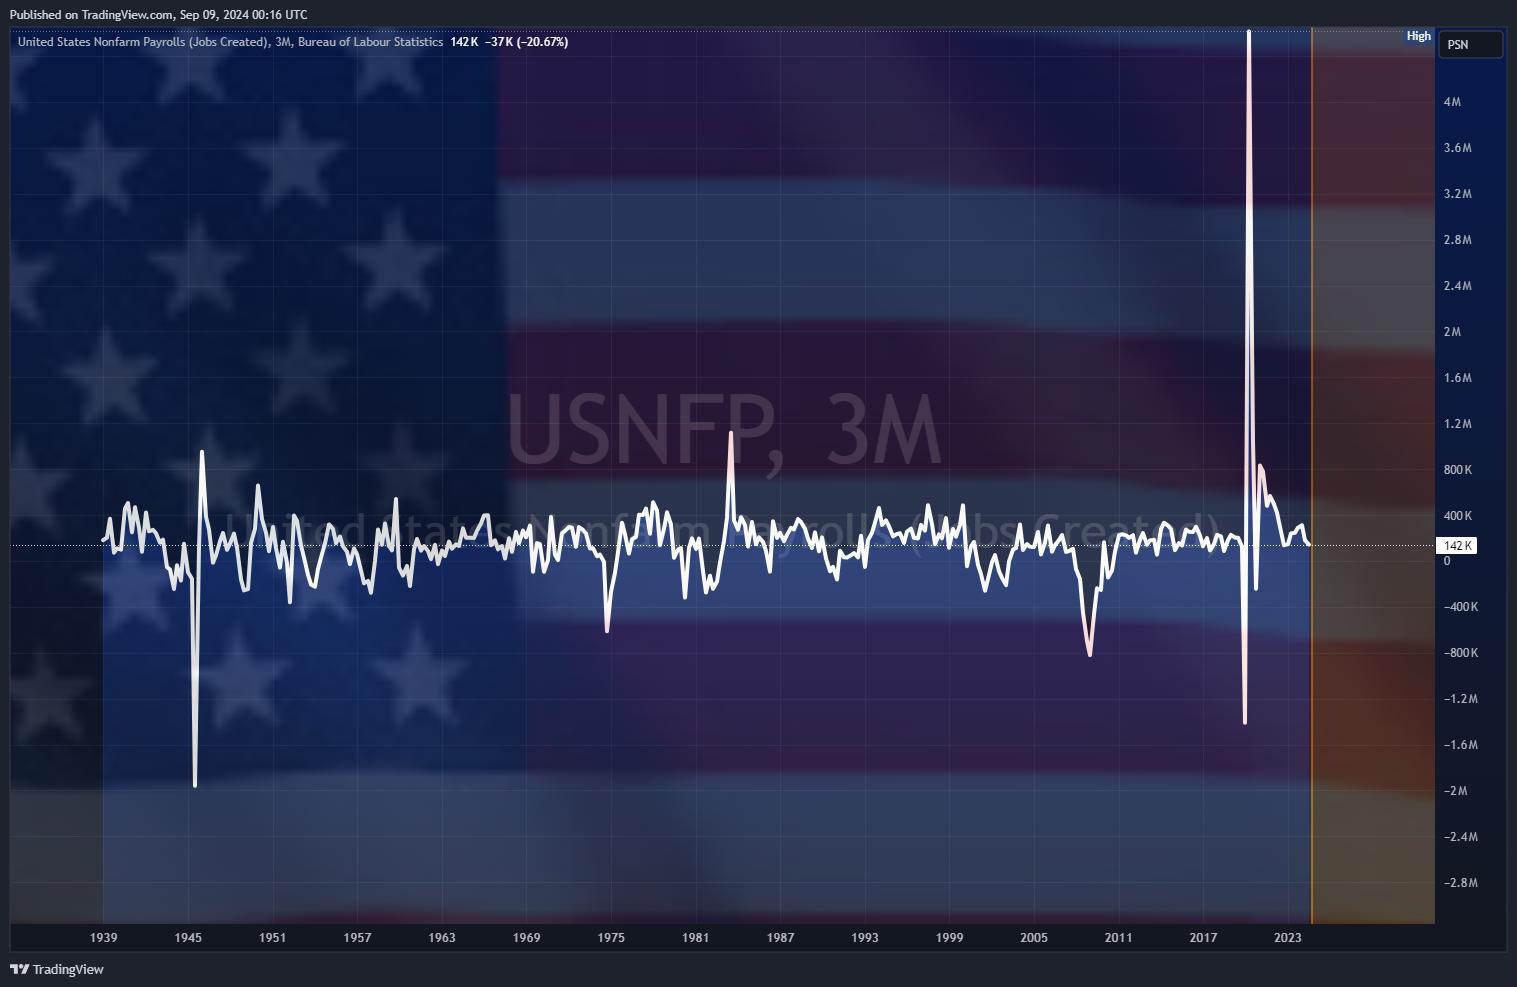Click the 1945 year label on time axis
This screenshot has height=987, width=1517.
tap(188, 938)
